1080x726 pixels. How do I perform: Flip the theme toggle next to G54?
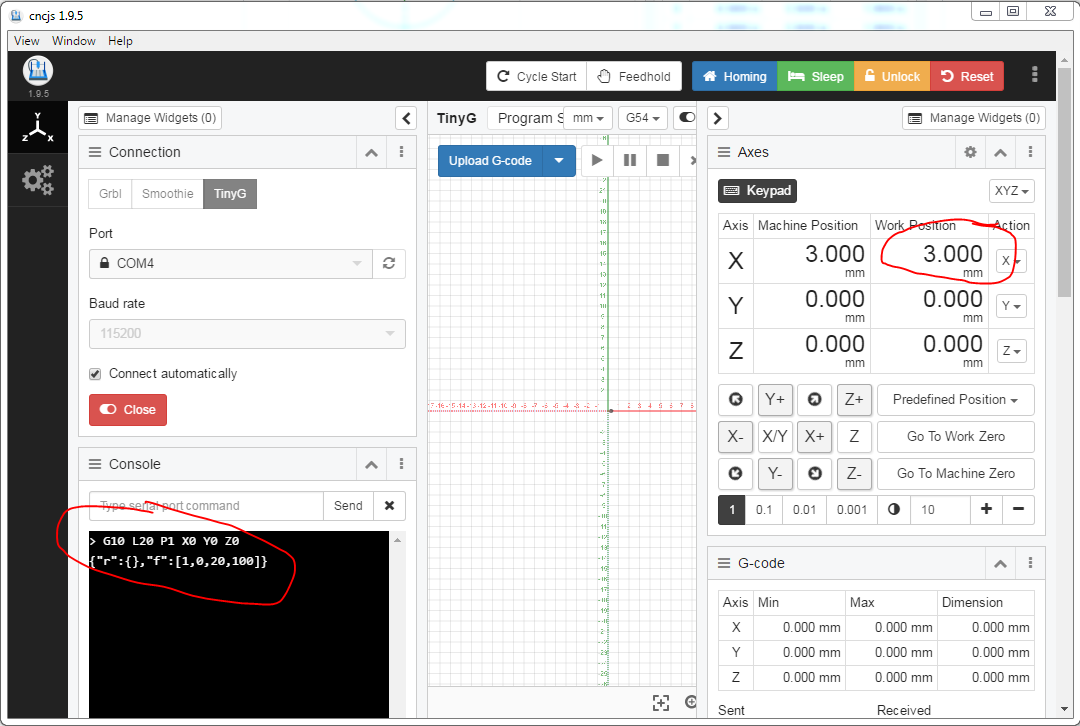click(686, 117)
